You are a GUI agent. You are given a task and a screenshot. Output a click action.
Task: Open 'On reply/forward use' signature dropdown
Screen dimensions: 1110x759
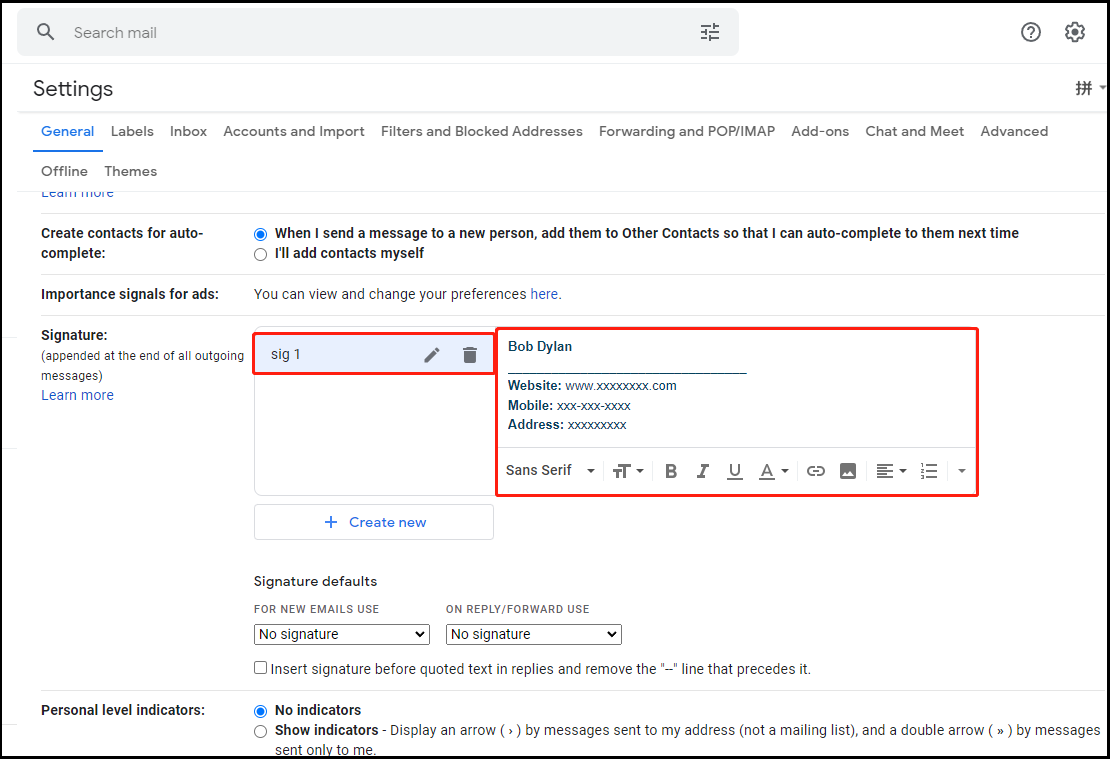[x=533, y=634]
